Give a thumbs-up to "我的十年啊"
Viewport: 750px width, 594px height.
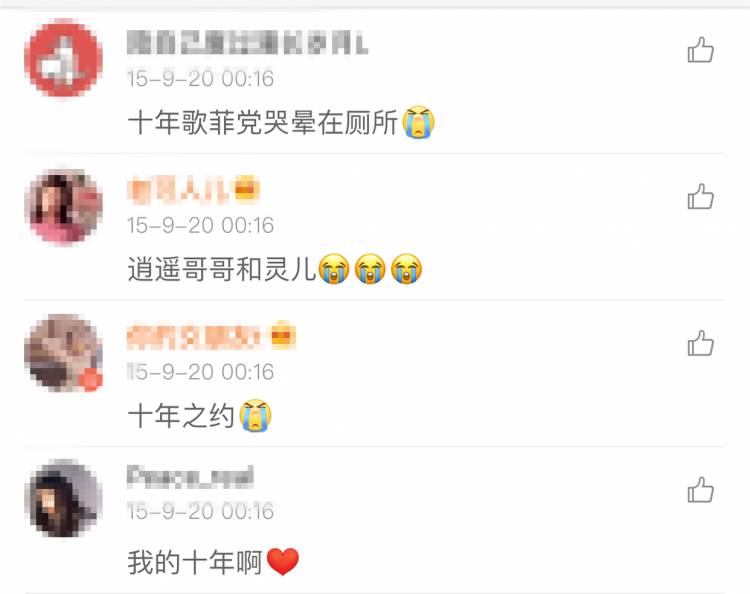(700, 490)
